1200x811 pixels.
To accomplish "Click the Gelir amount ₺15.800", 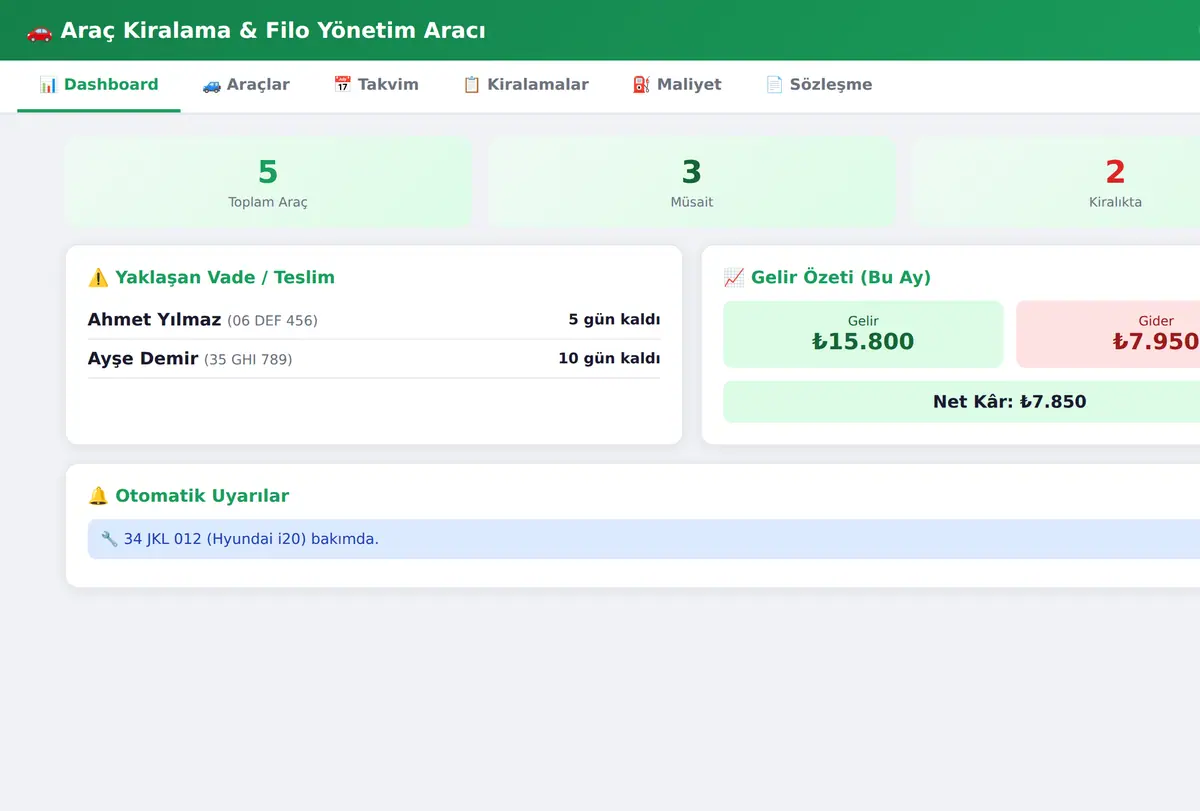I will [x=863, y=341].
